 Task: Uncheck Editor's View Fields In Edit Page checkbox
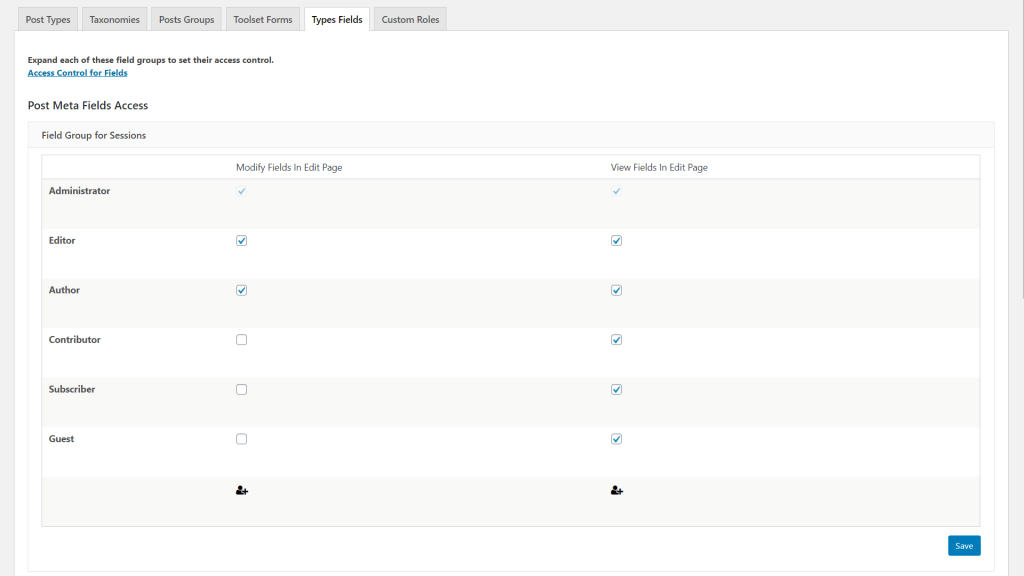point(616,240)
